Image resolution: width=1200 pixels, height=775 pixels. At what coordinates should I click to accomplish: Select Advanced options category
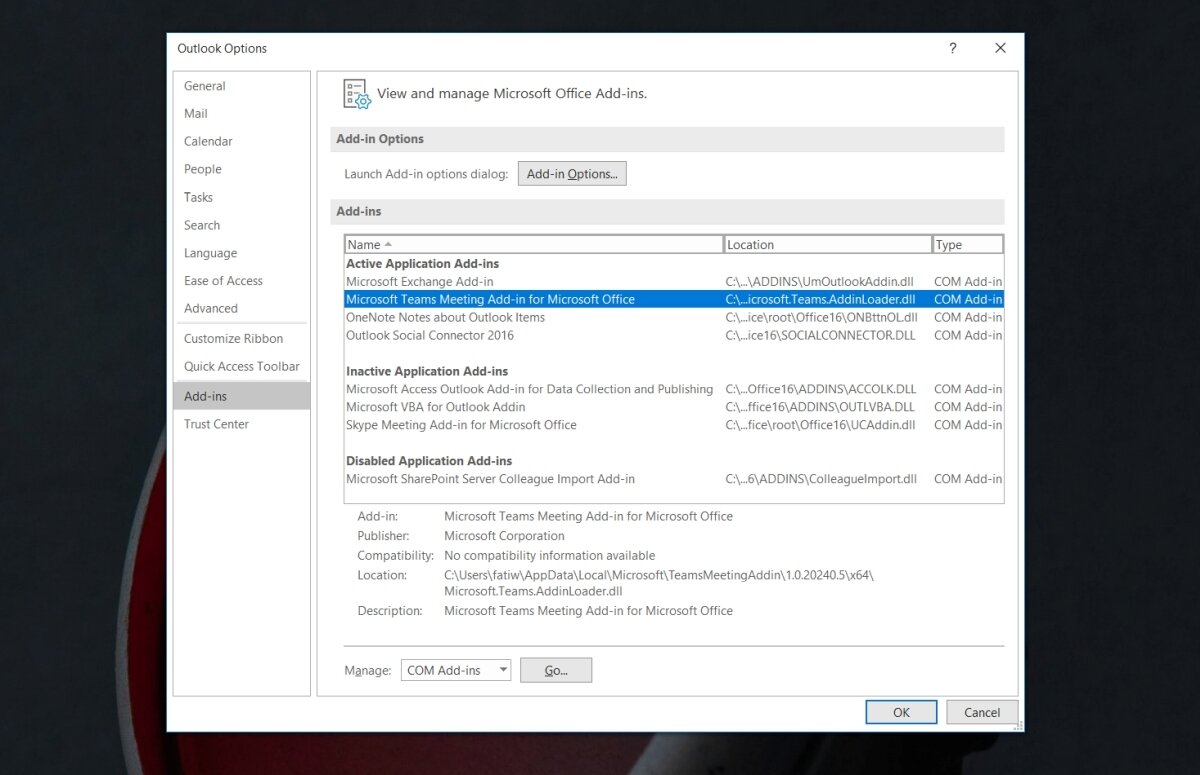(211, 309)
